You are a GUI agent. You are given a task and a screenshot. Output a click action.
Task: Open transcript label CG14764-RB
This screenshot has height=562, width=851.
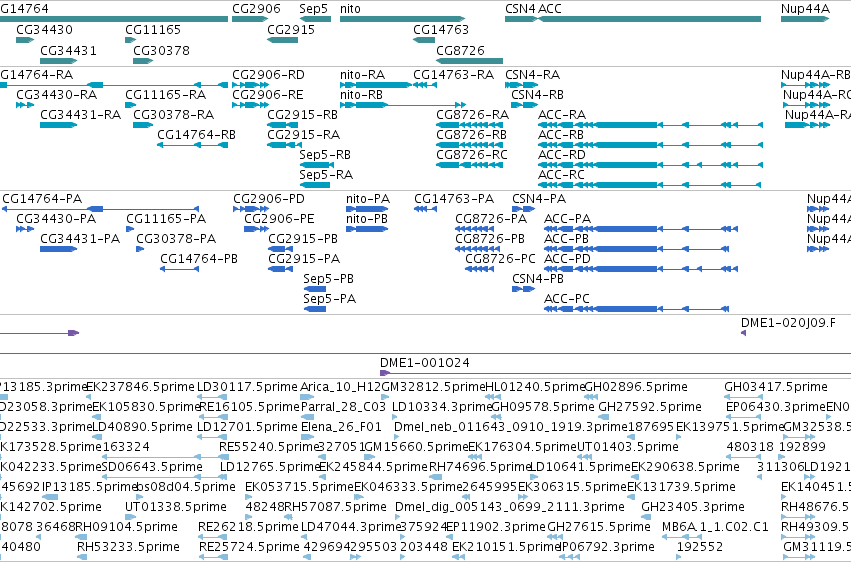coord(196,135)
